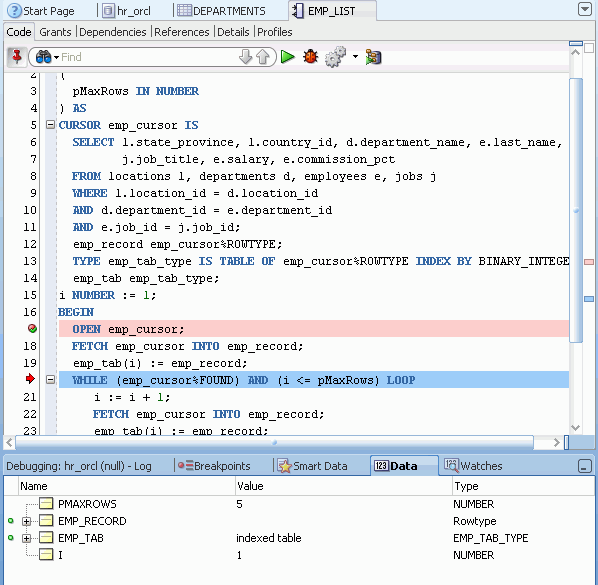Click the PMAXROWS variable icon
The height and width of the screenshot is (585, 598).
[x=46, y=504]
